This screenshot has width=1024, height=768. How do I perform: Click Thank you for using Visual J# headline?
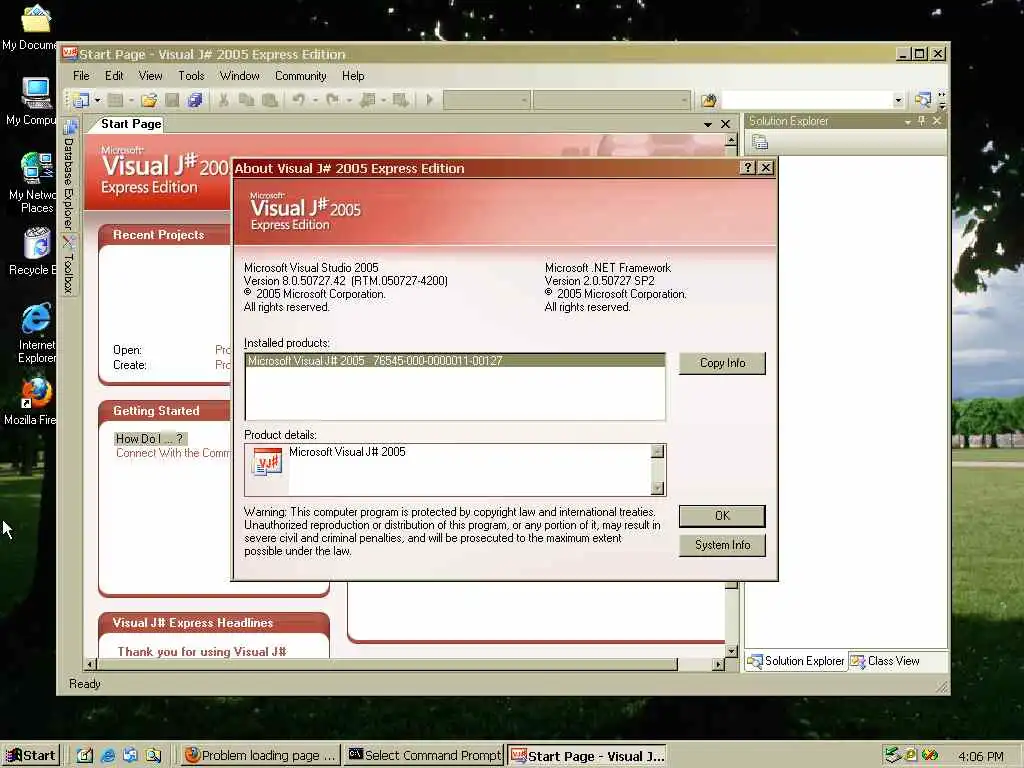[202, 652]
